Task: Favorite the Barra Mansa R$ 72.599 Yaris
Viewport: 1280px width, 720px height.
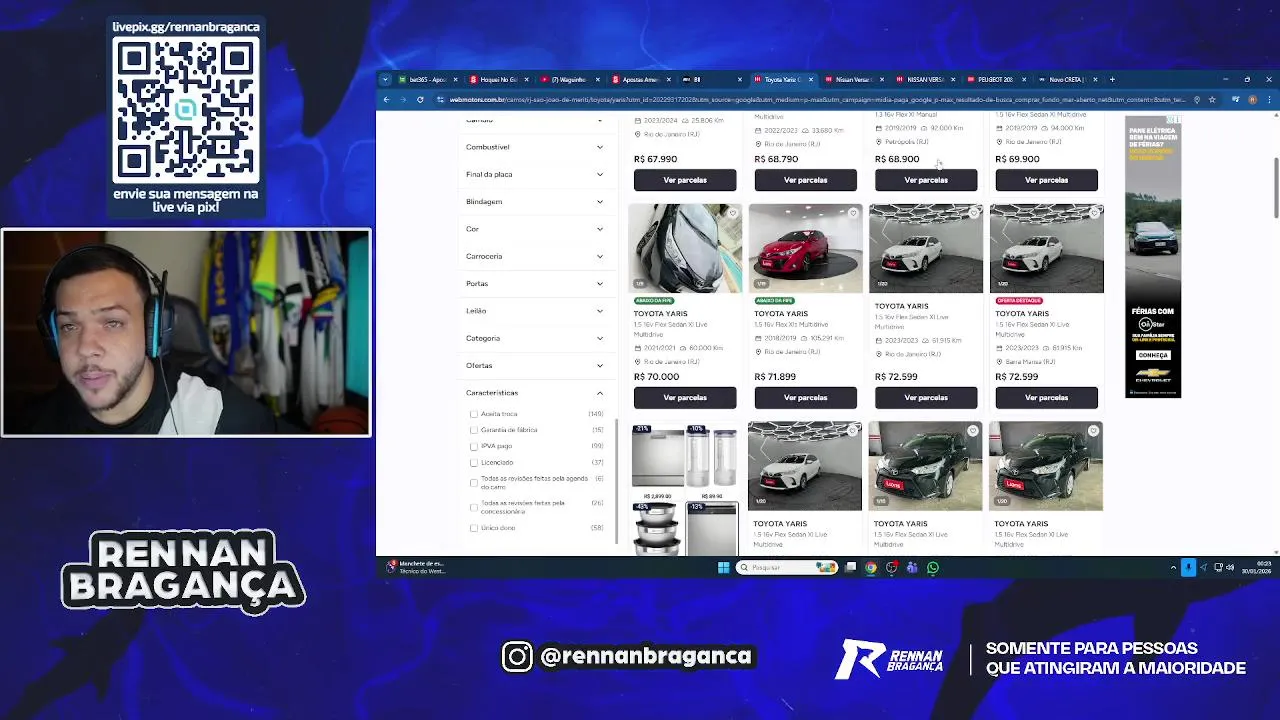Action: tap(1093, 213)
